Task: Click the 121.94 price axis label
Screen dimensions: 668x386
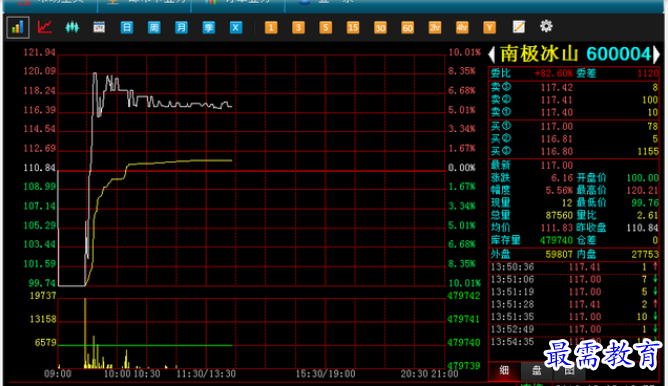Action: point(39,52)
